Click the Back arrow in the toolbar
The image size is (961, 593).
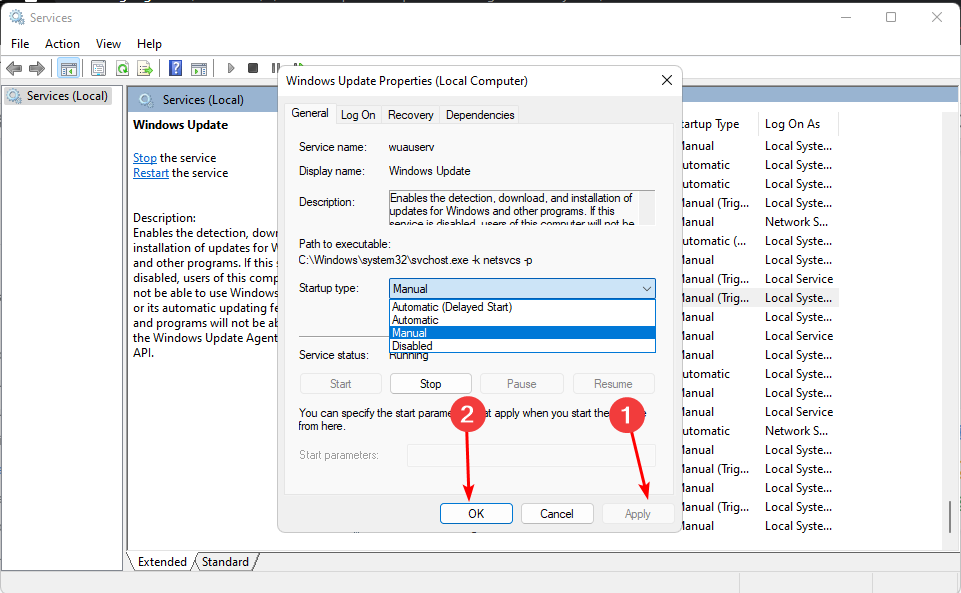pos(14,68)
